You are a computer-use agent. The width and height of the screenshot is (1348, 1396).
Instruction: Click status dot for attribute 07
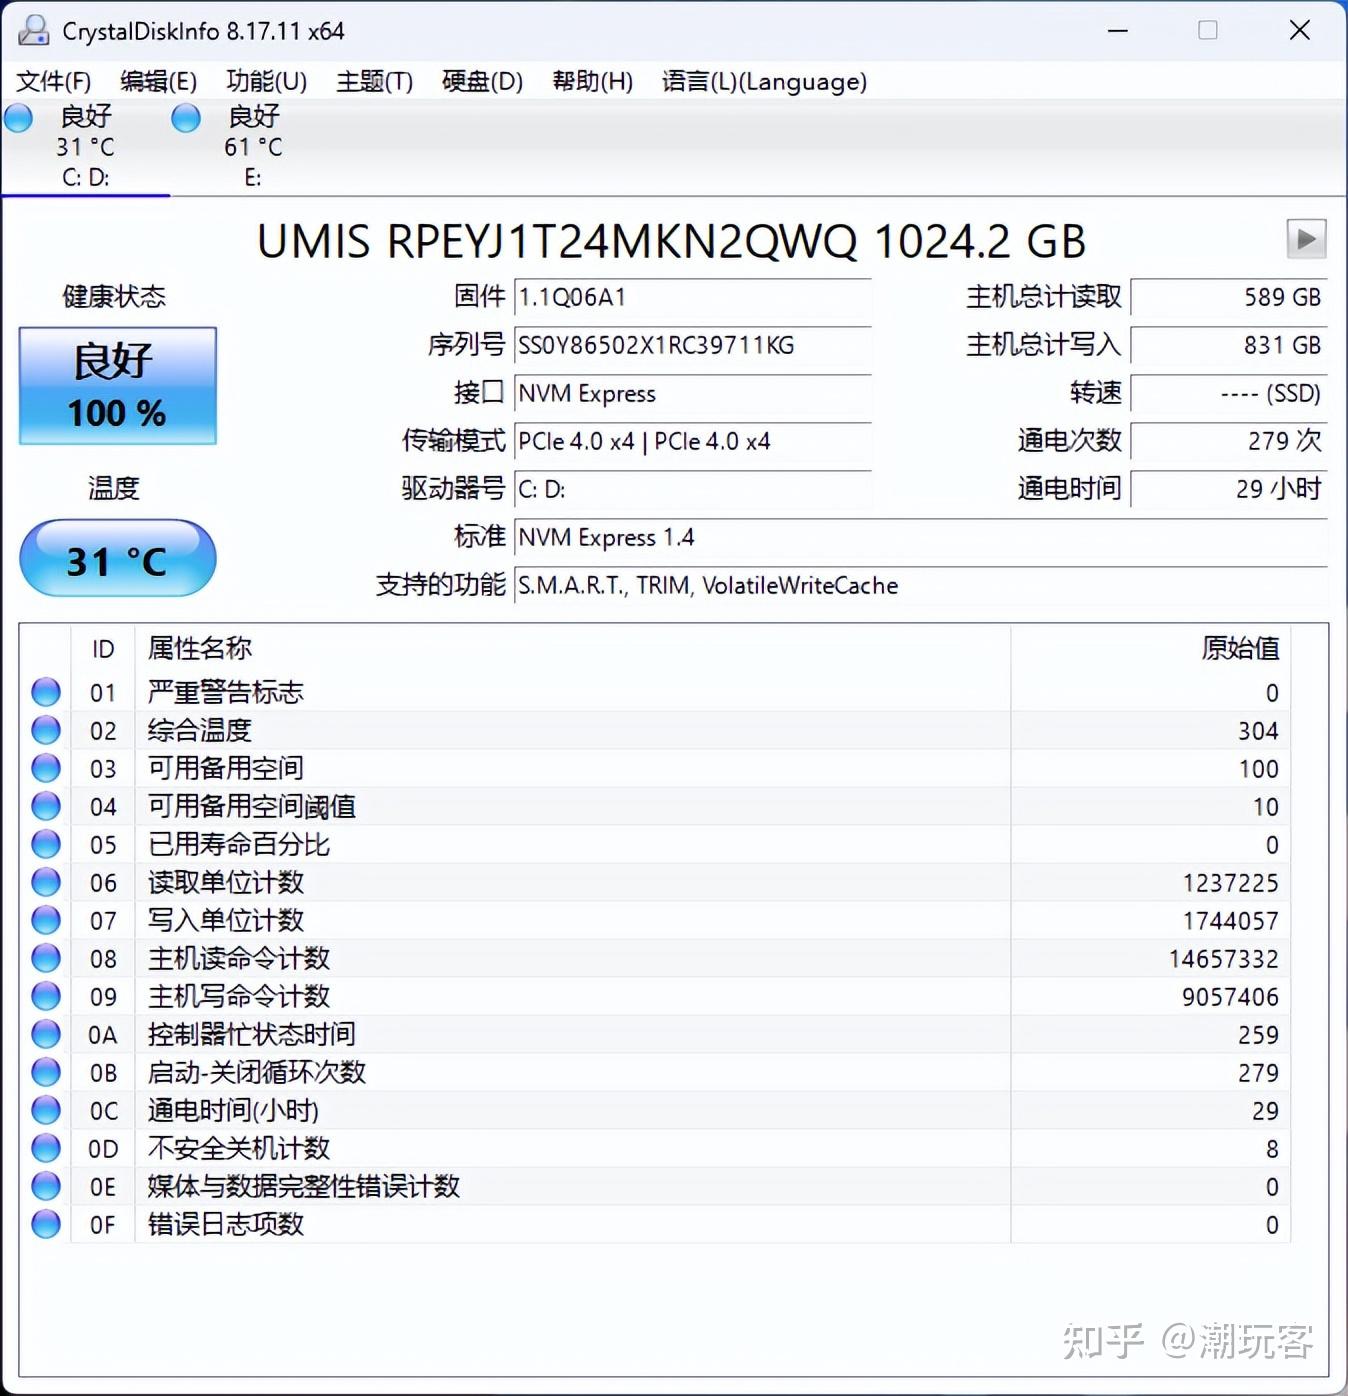46,920
